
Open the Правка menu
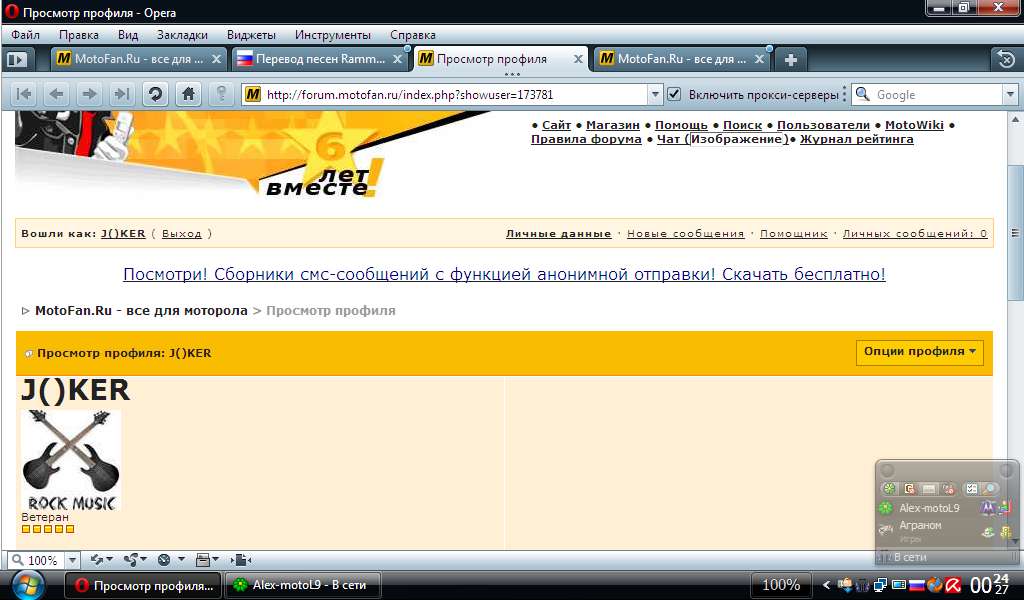(x=78, y=35)
